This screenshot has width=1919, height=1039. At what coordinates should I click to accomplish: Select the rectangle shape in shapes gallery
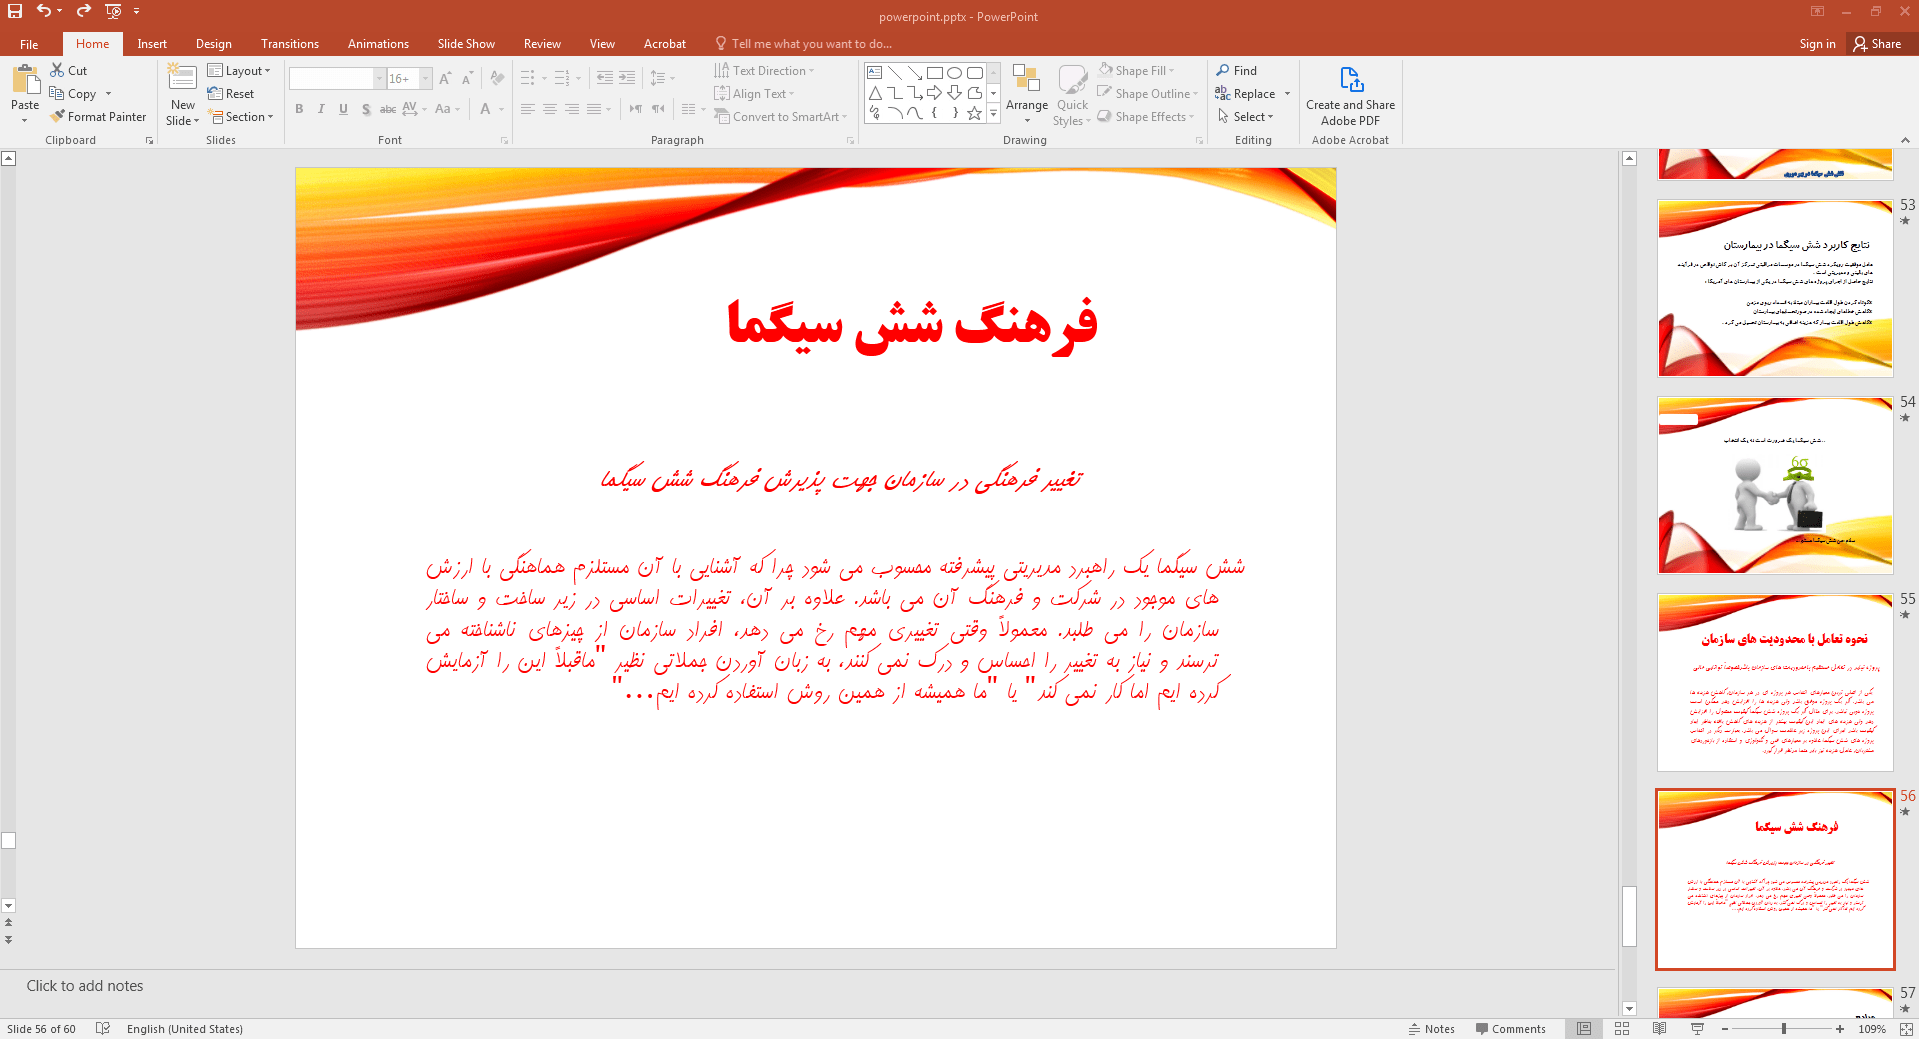pyautogui.click(x=935, y=73)
